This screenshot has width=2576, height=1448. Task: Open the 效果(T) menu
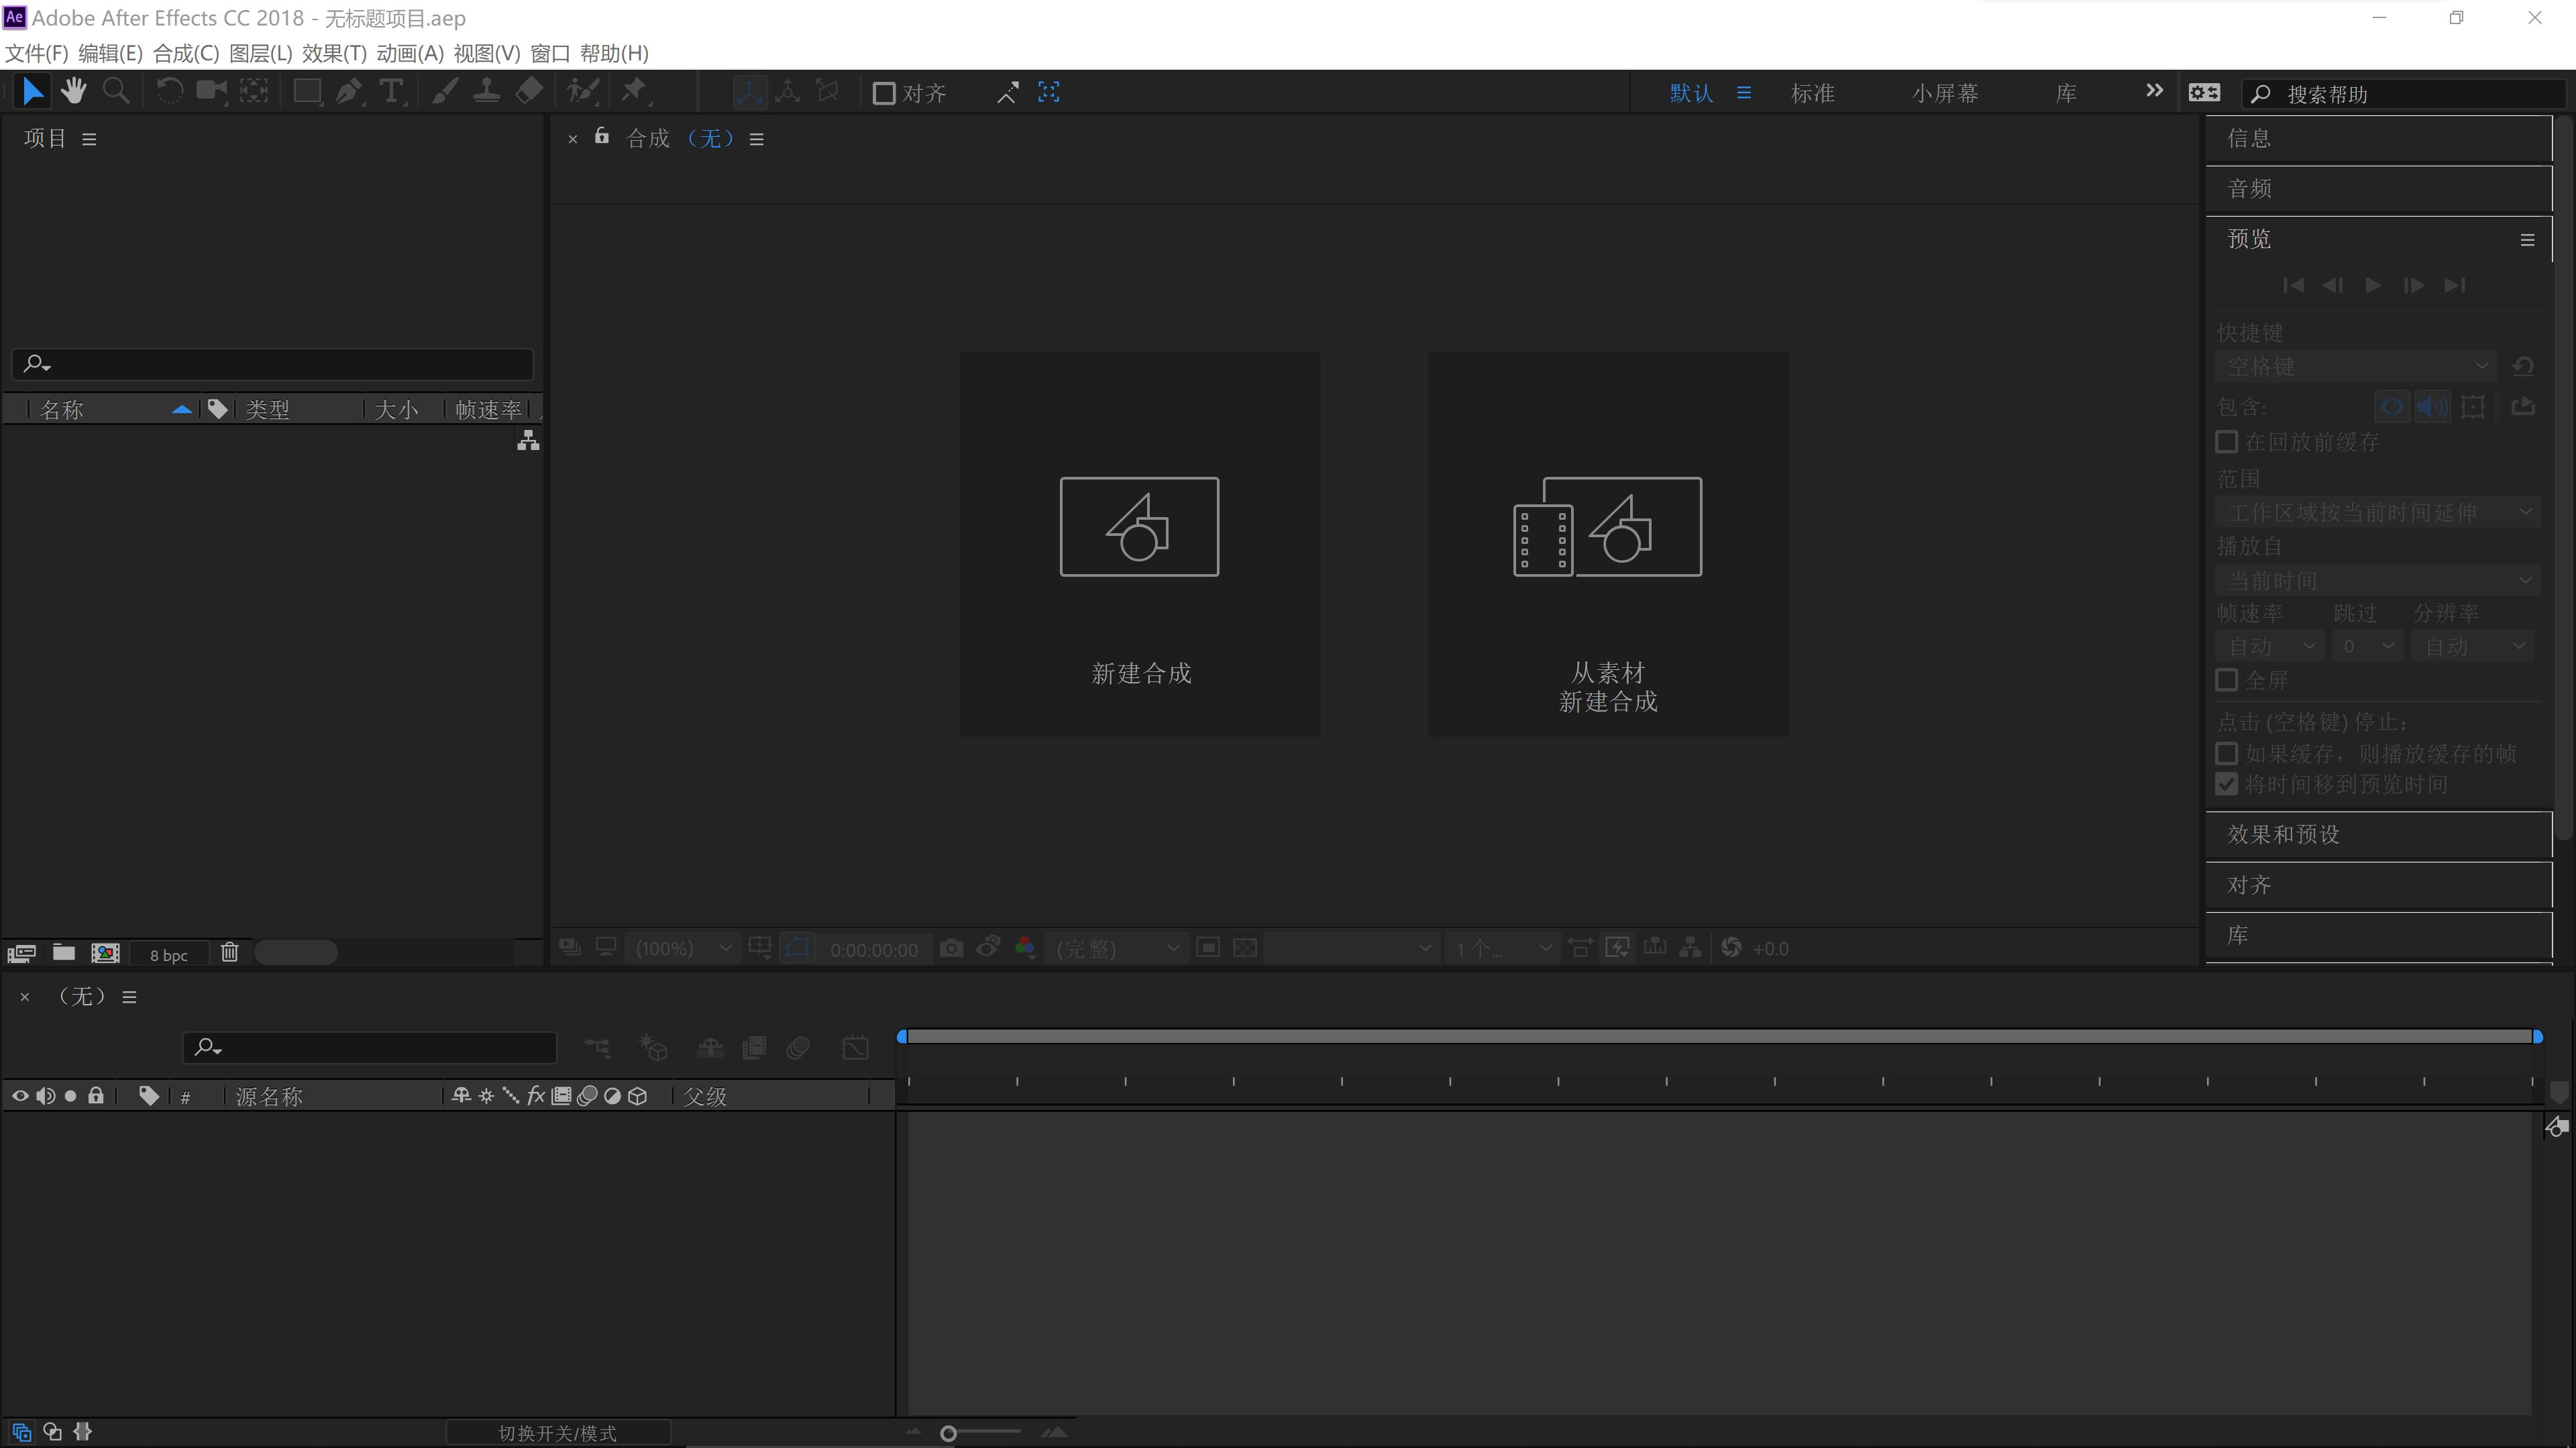coord(334,53)
